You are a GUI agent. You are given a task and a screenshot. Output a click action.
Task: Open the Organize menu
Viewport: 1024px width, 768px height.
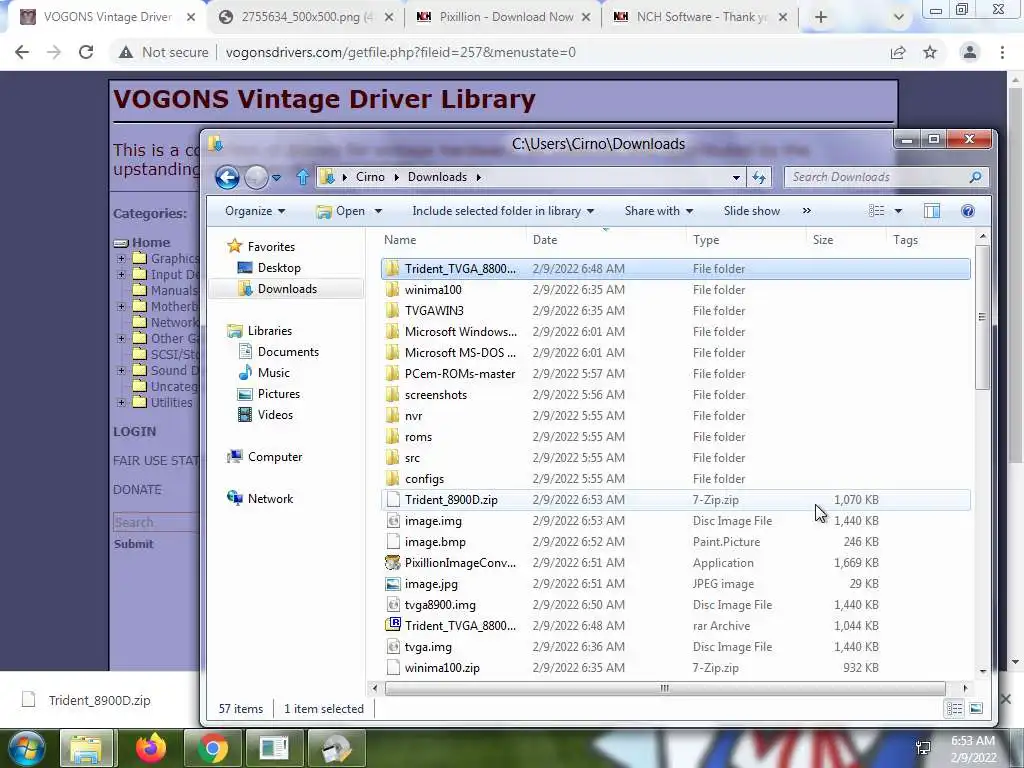[255, 211]
